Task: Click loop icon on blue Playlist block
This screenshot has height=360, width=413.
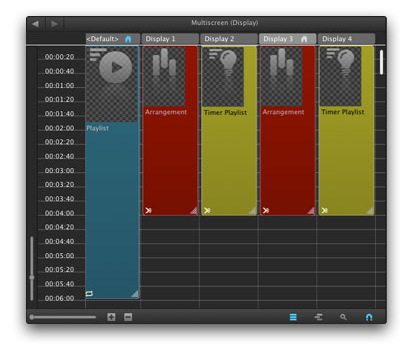Action: click(89, 294)
